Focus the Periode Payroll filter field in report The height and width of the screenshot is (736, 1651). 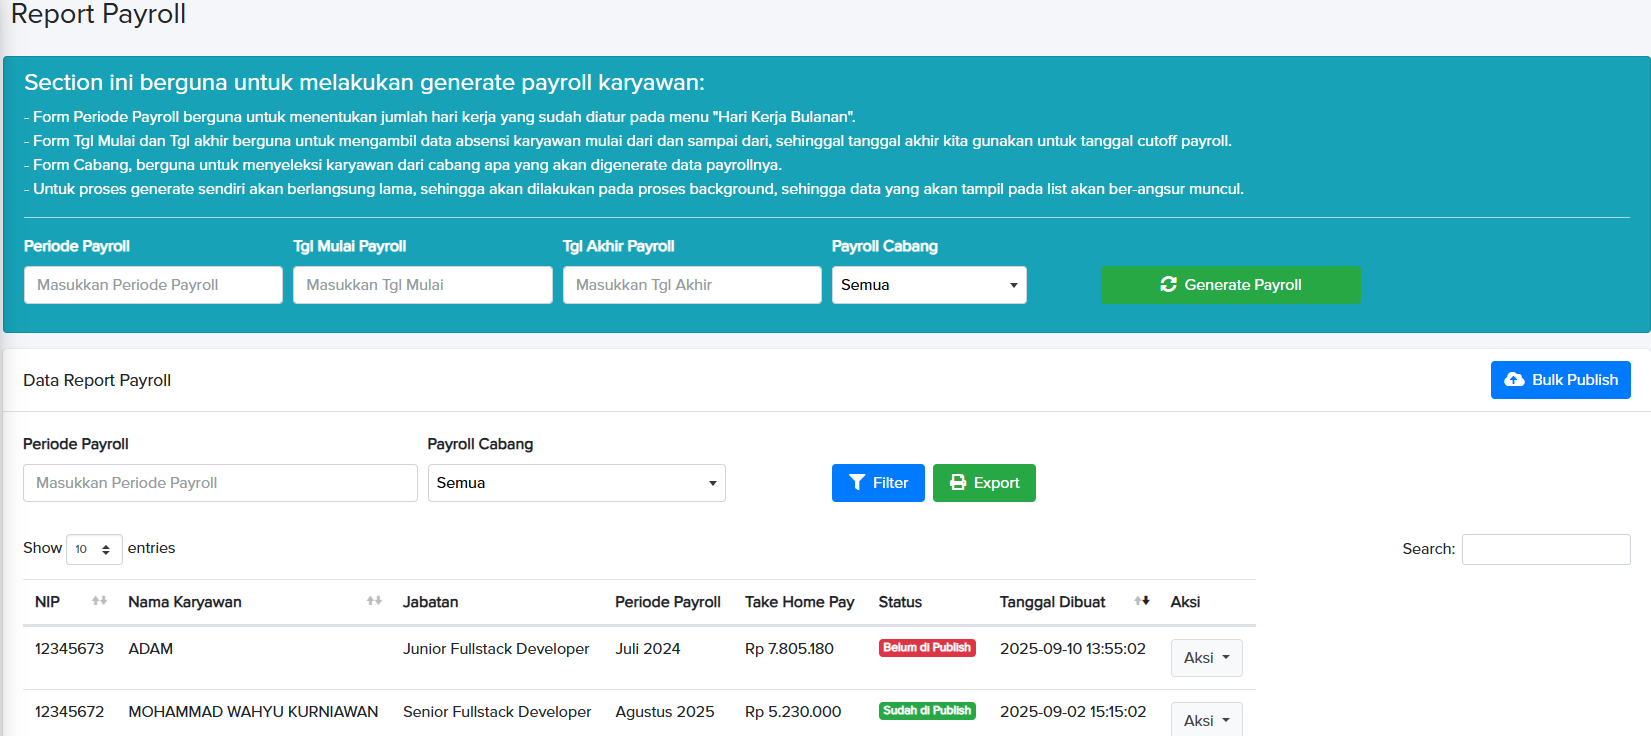pyautogui.click(x=220, y=483)
